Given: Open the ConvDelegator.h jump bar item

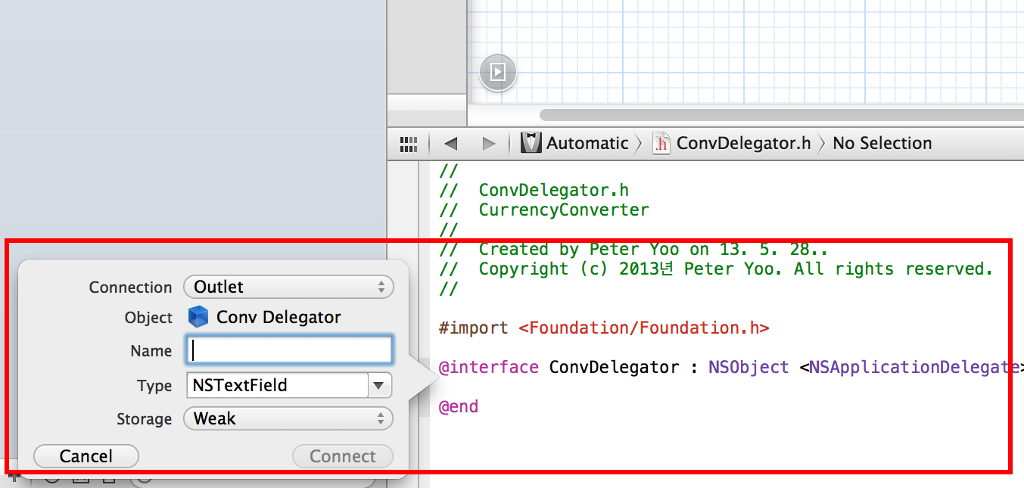Looking at the screenshot, I should click(731, 143).
